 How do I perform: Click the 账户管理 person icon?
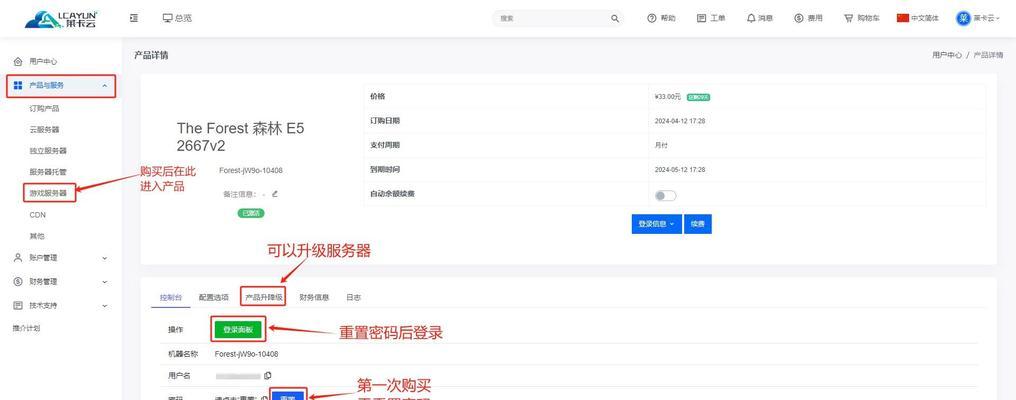click(18, 257)
